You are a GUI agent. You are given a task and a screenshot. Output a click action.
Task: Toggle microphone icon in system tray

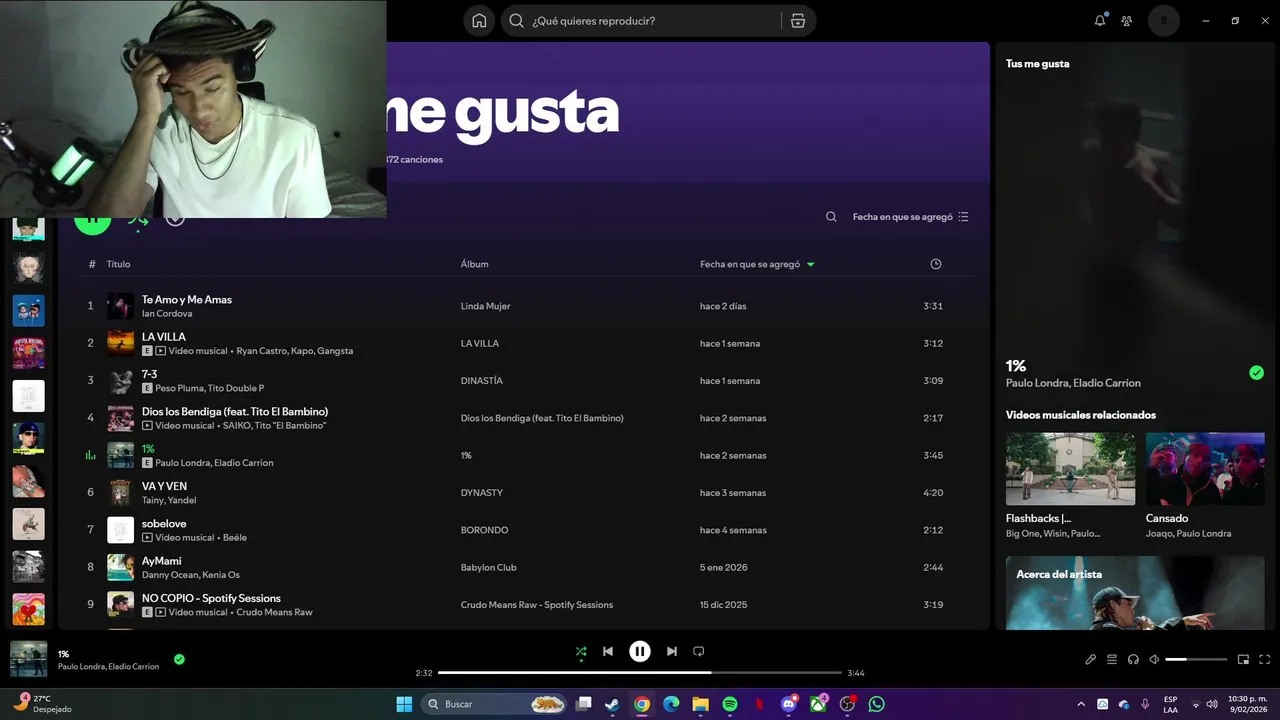(1145, 704)
